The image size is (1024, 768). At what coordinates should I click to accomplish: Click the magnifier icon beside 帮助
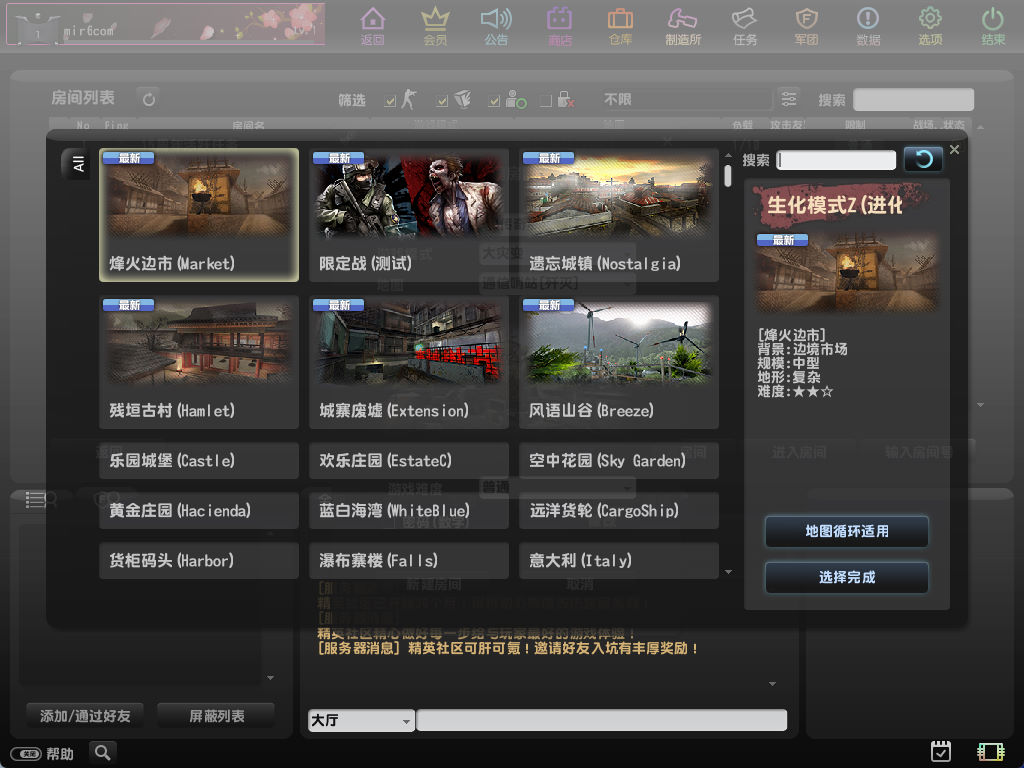(103, 752)
